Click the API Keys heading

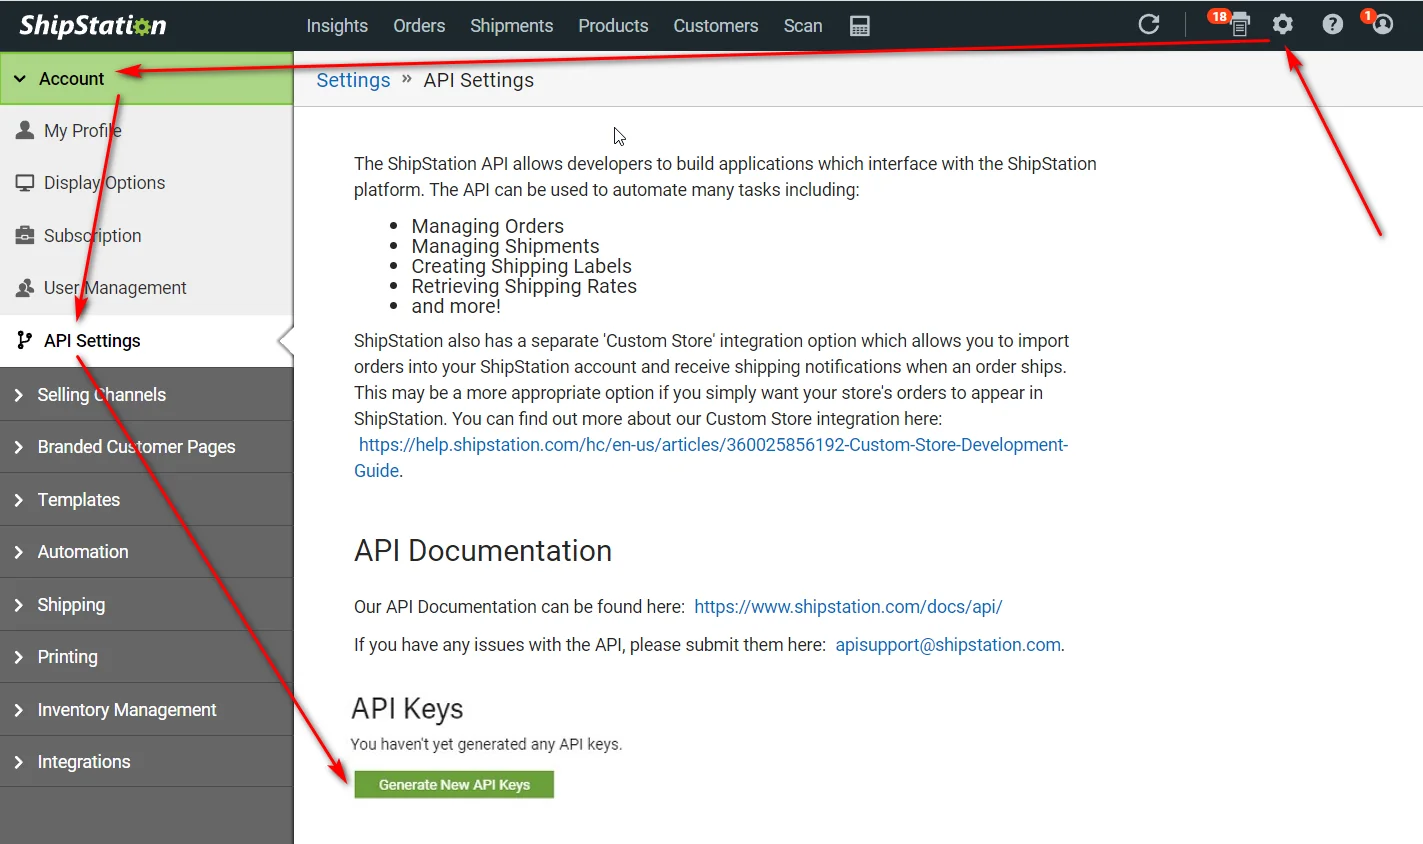coord(407,709)
